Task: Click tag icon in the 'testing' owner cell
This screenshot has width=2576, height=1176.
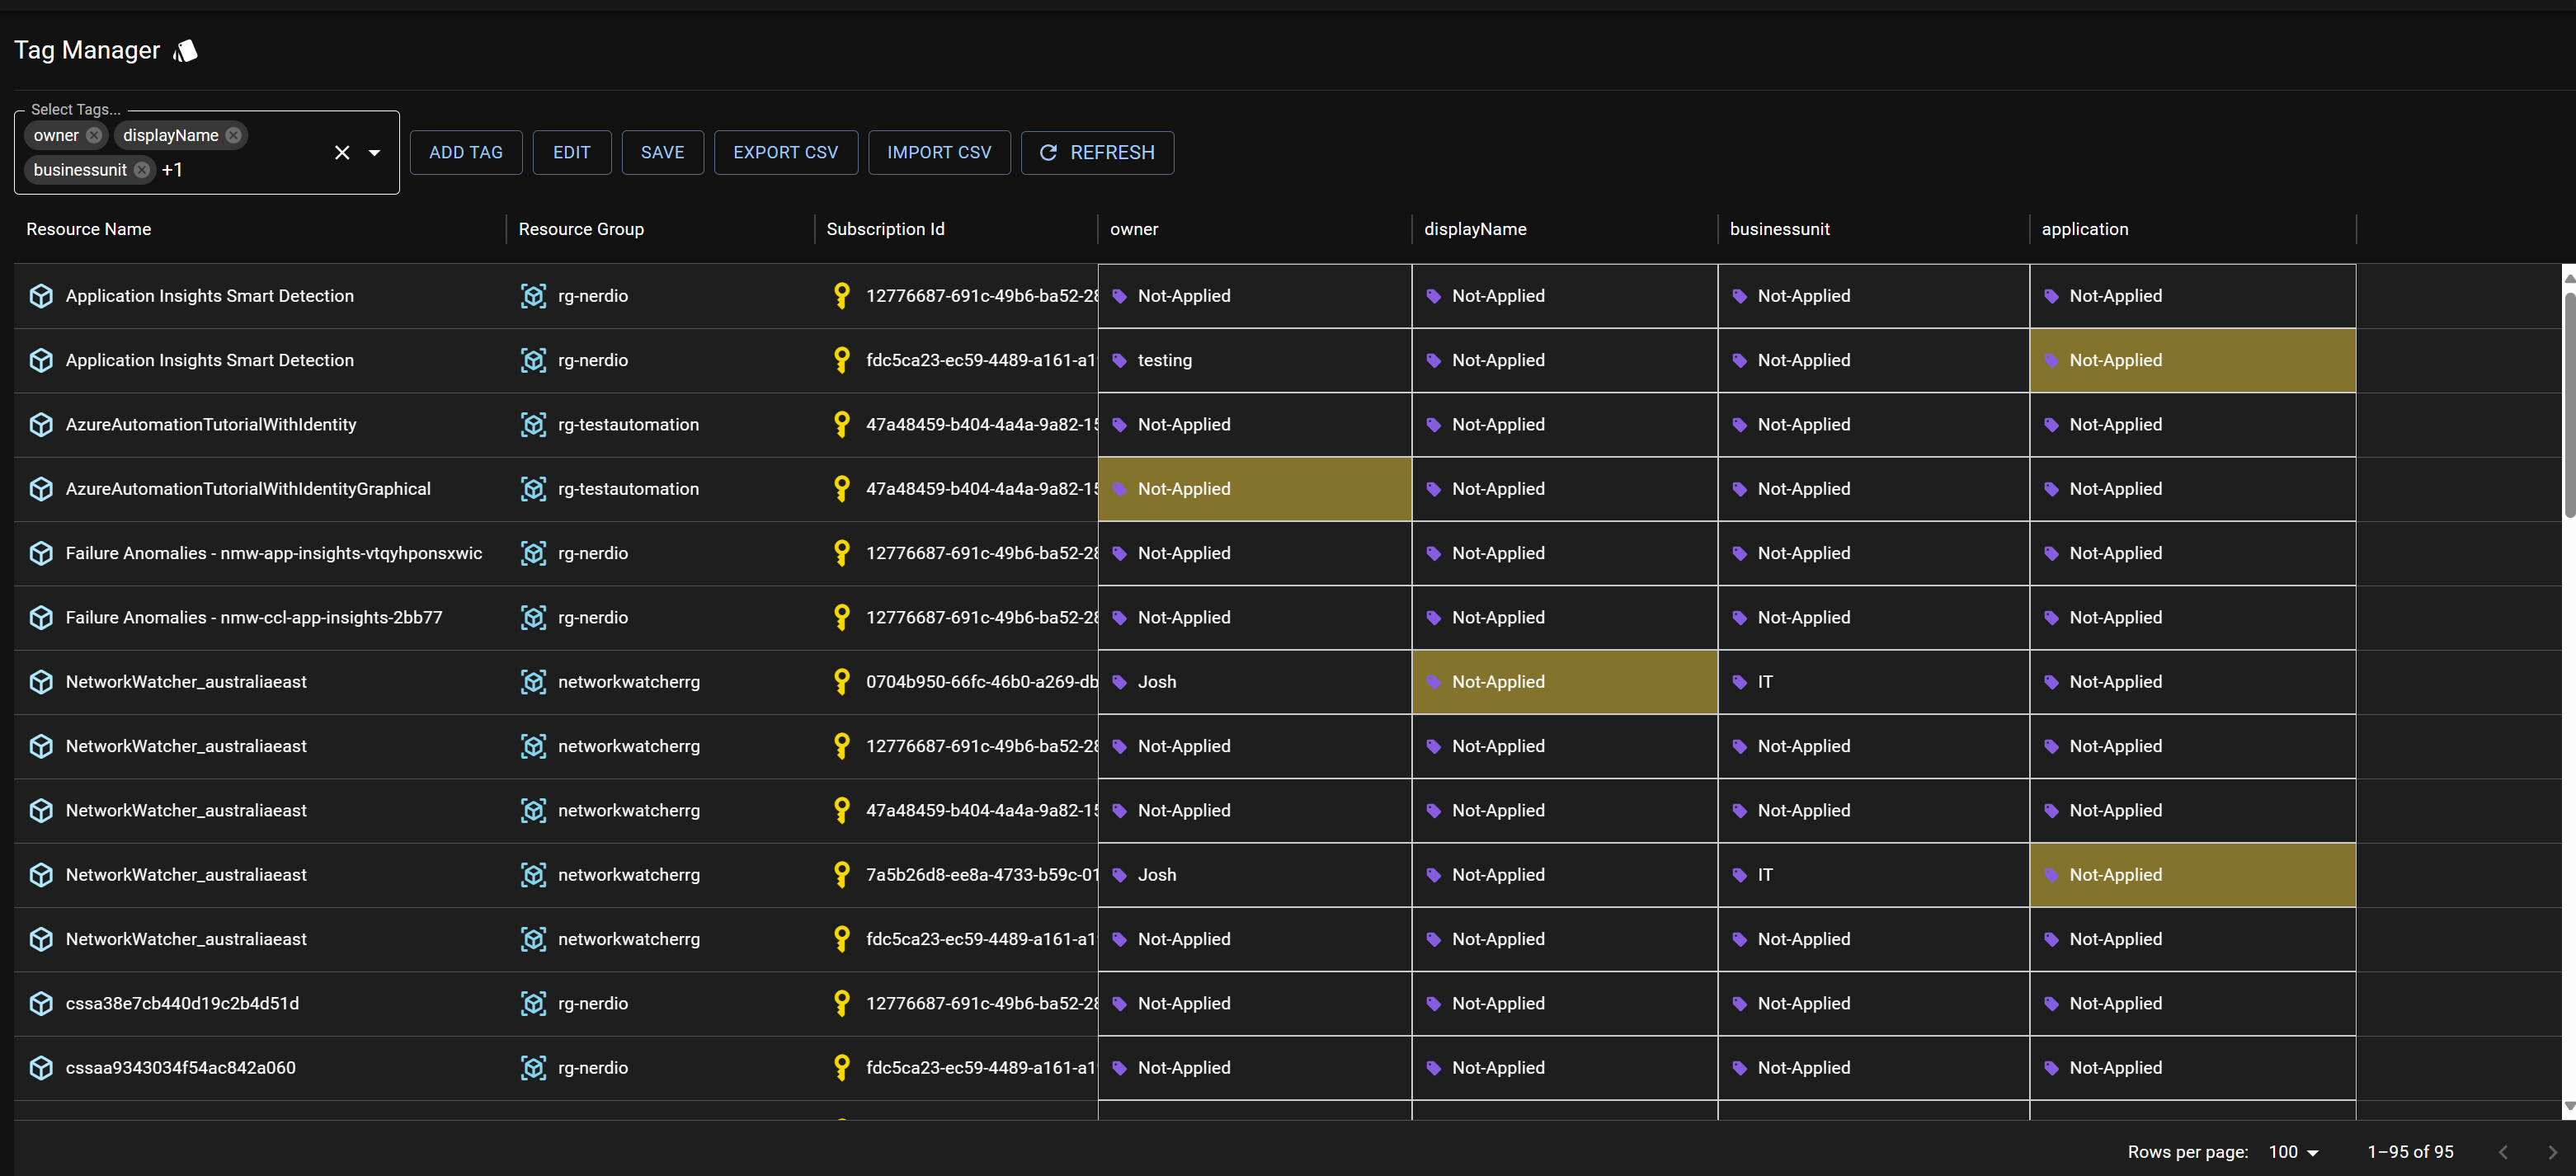Action: (x=1120, y=361)
